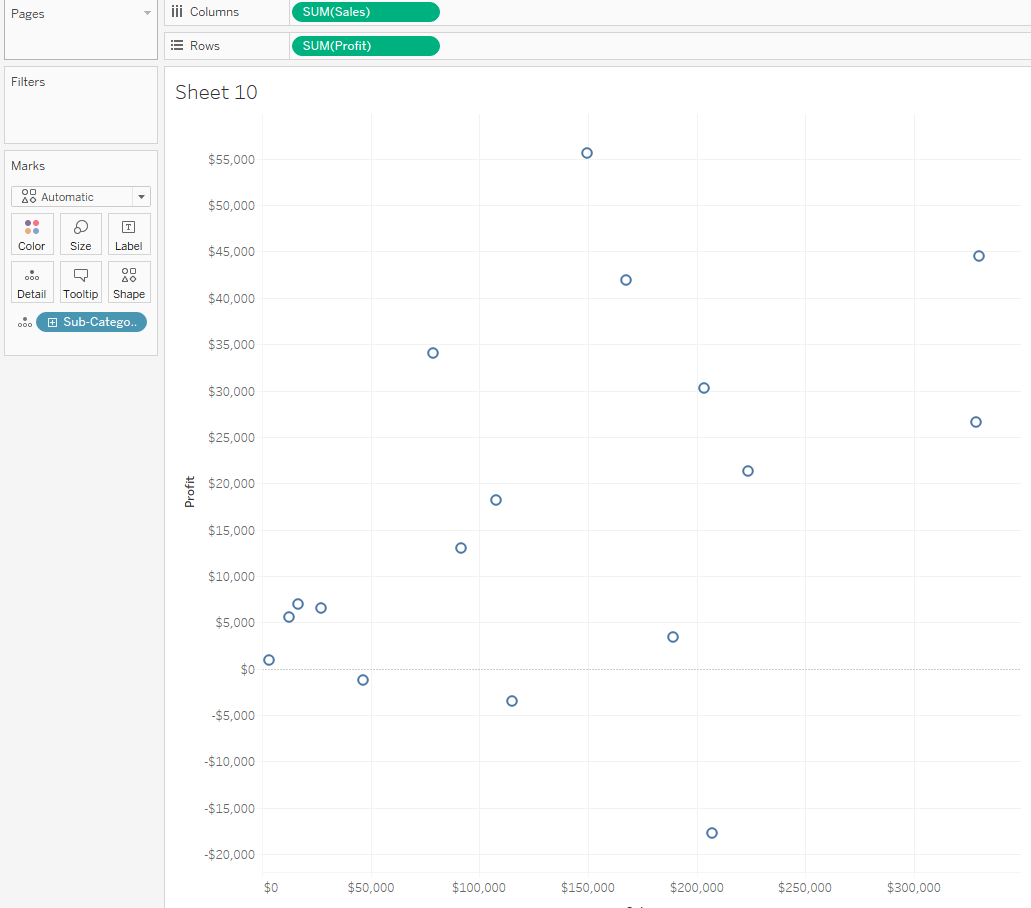Click the rightmost scatter plot mark
This screenshot has height=908, width=1031.
(x=978, y=255)
